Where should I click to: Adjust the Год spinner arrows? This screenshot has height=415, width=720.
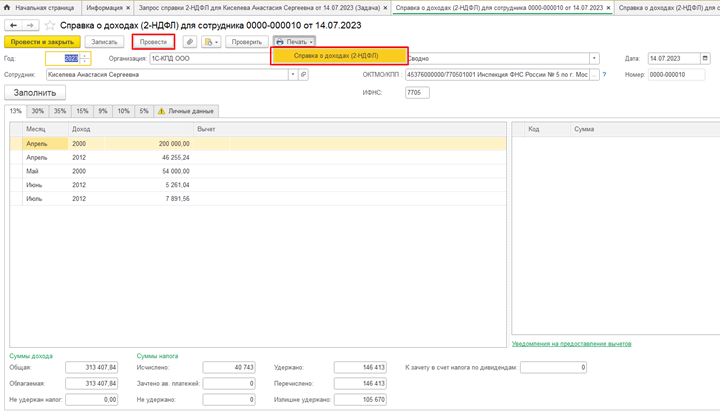pos(84,58)
